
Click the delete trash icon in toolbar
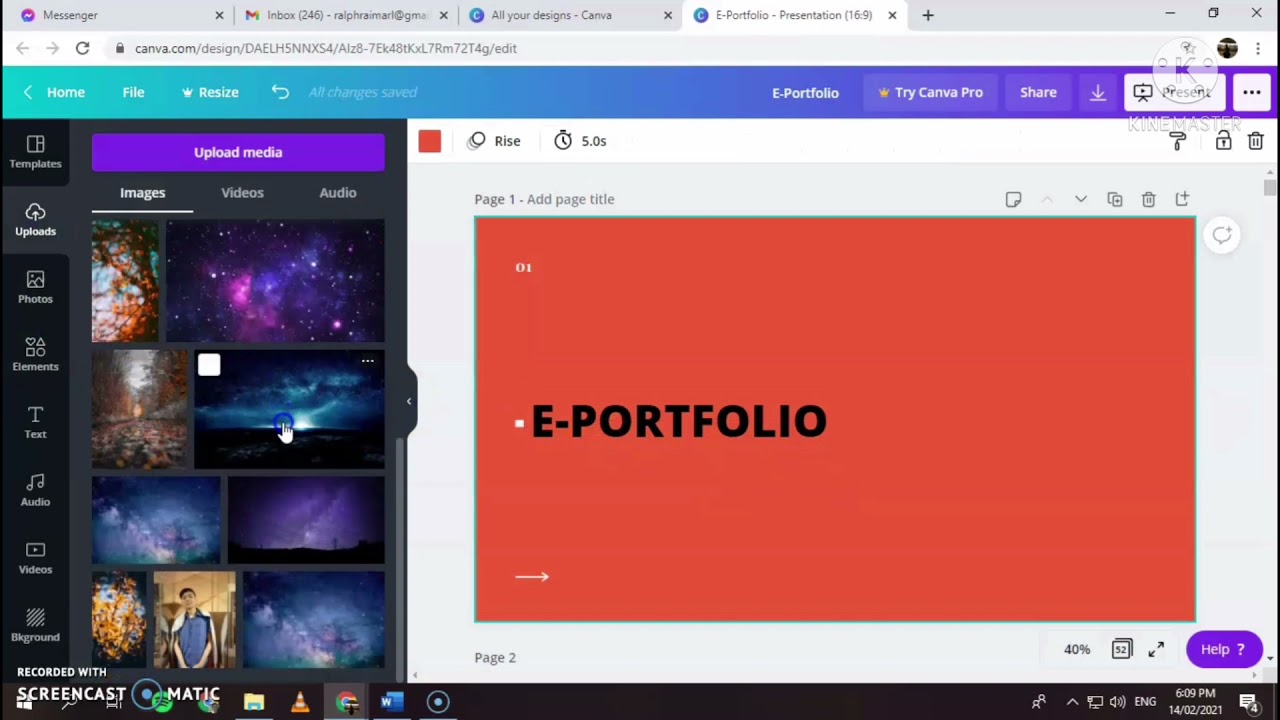coord(1255,141)
